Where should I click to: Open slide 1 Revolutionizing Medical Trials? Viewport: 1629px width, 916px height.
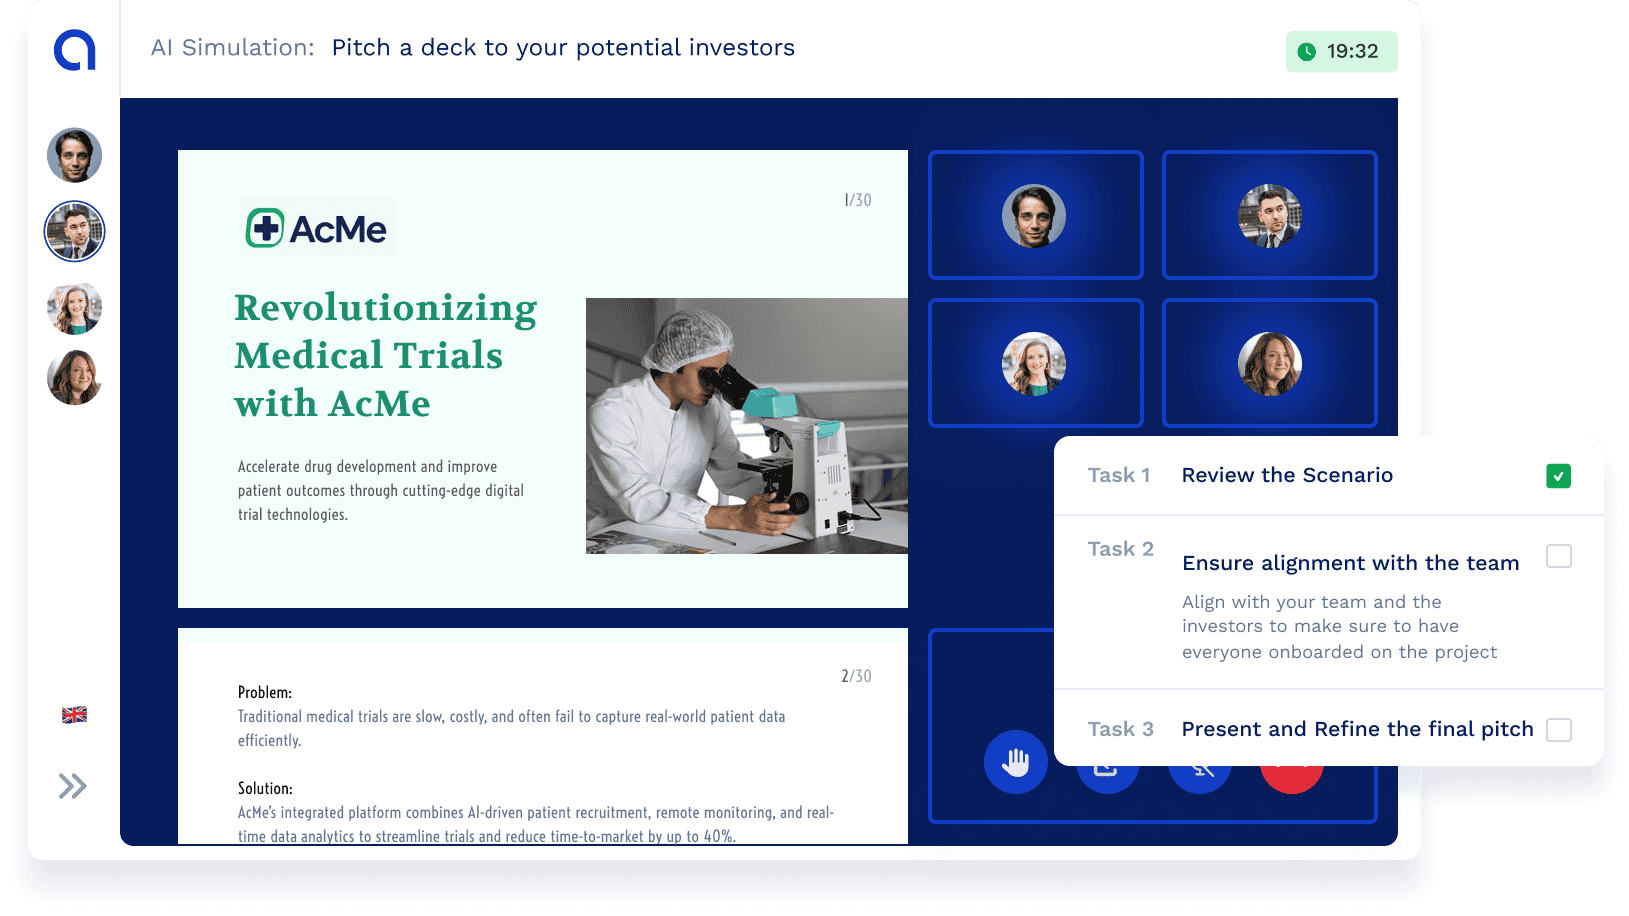click(542, 378)
